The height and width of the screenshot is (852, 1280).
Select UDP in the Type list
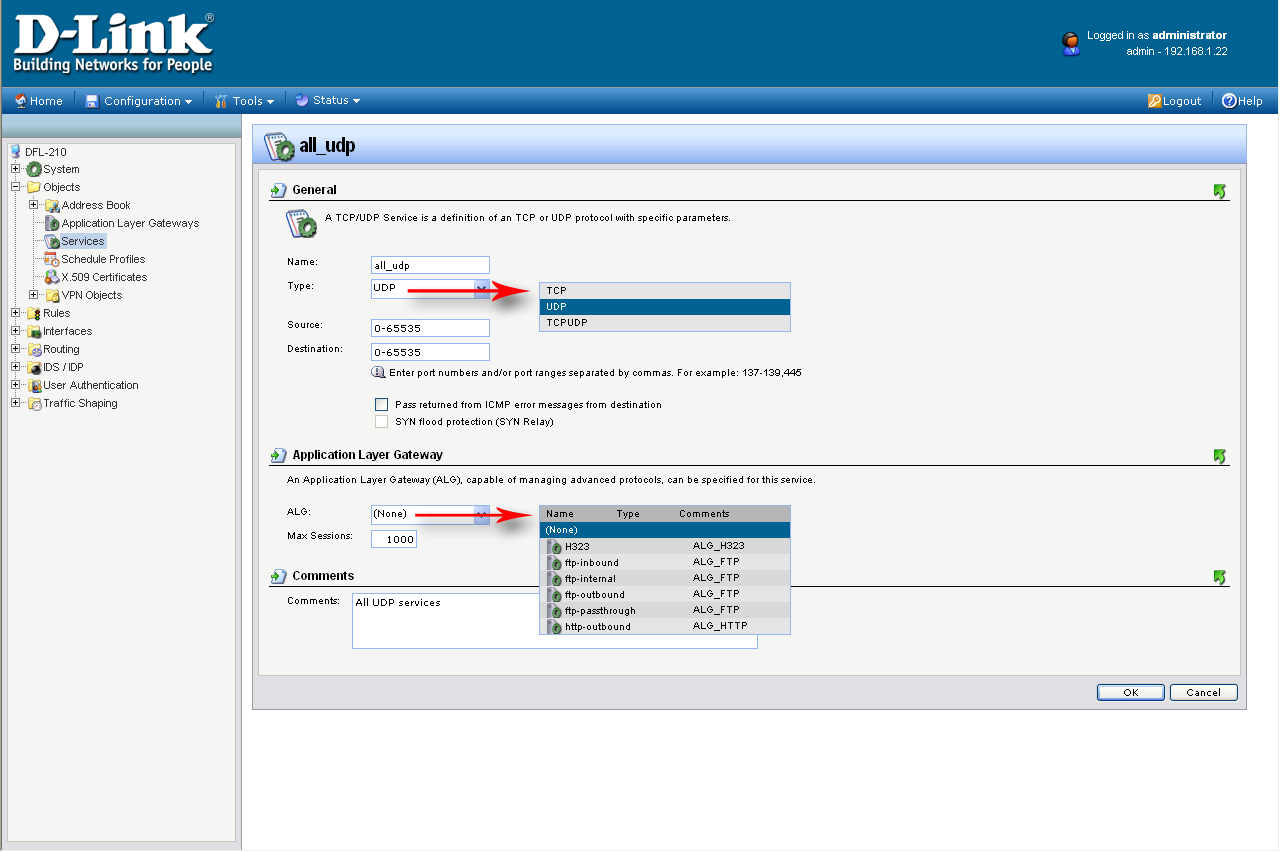(665, 307)
